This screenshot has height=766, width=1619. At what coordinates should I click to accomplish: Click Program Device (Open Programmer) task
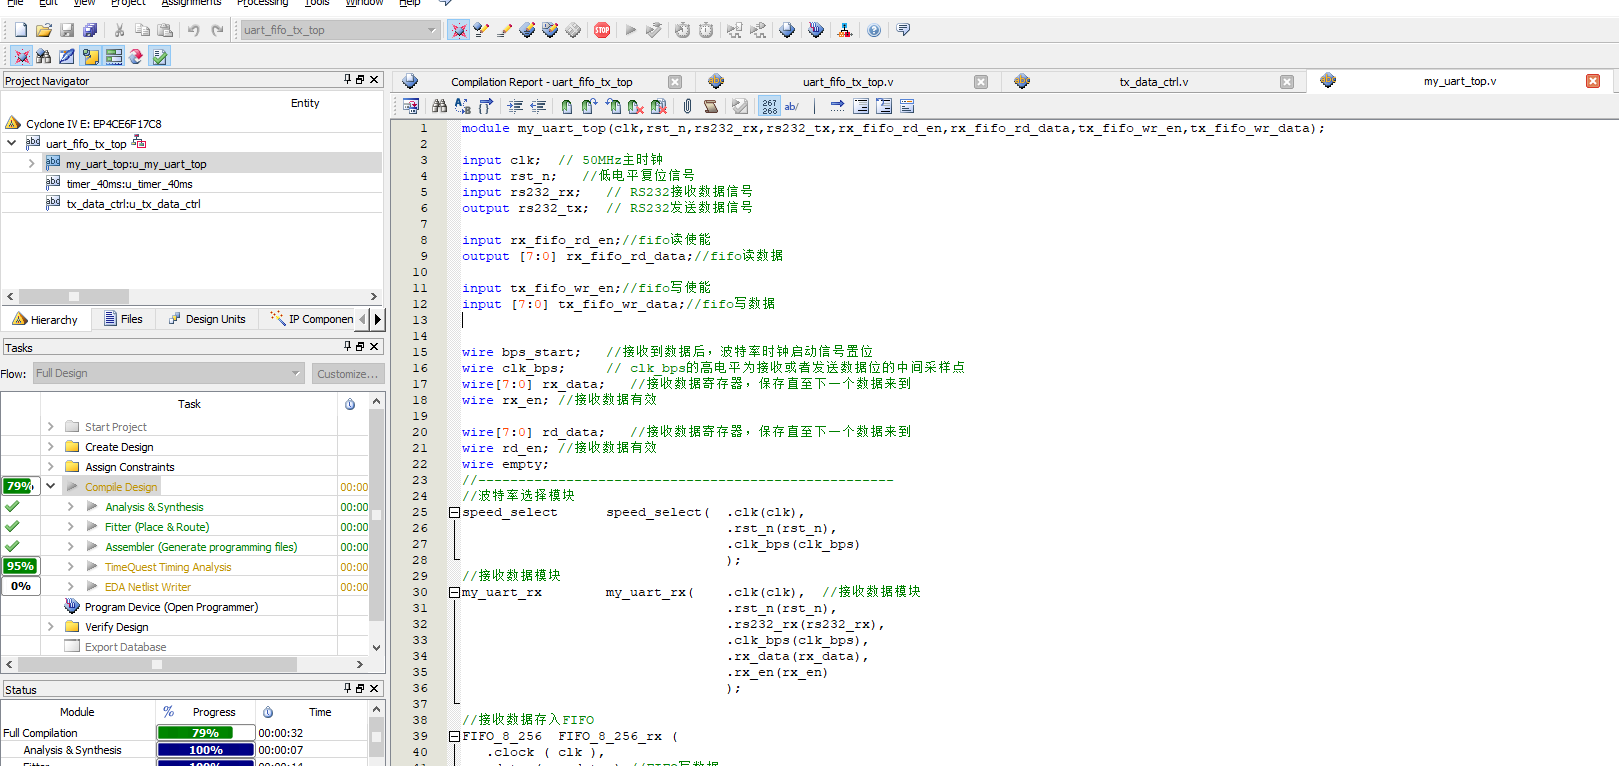171,607
